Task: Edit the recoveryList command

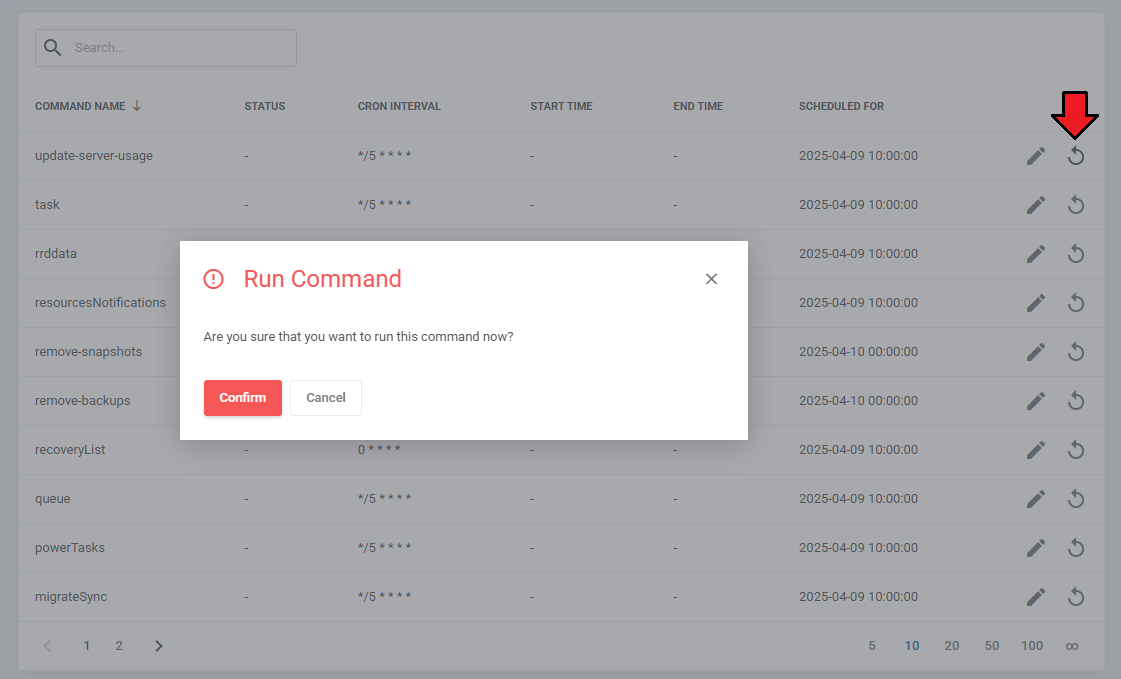Action: [x=1036, y=450]
